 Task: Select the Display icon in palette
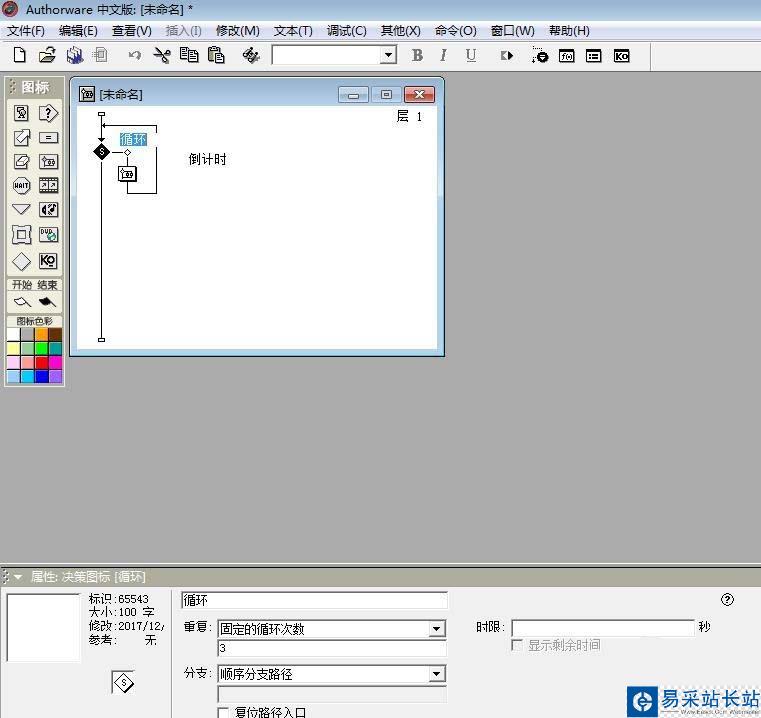(x=21, y=113)
